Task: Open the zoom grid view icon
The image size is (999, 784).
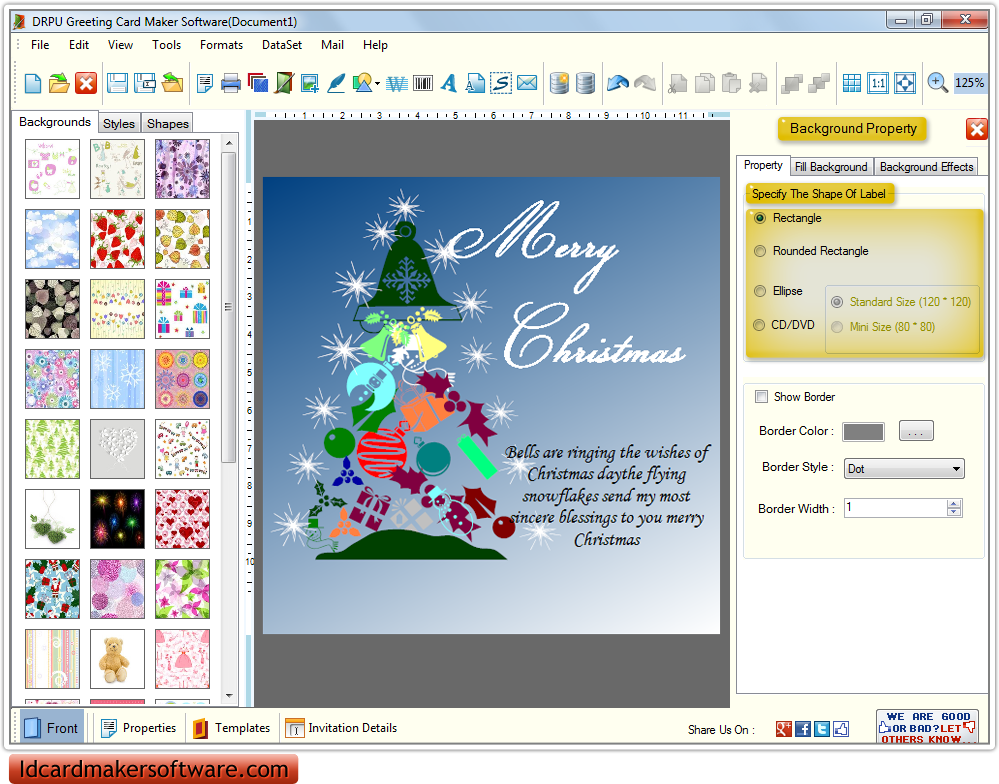Action: [852, 83]
